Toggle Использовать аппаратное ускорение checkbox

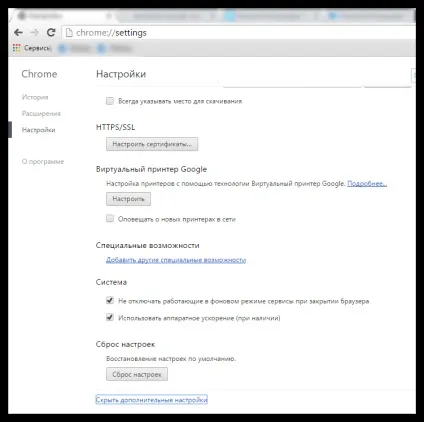click(x=110, y=317)
